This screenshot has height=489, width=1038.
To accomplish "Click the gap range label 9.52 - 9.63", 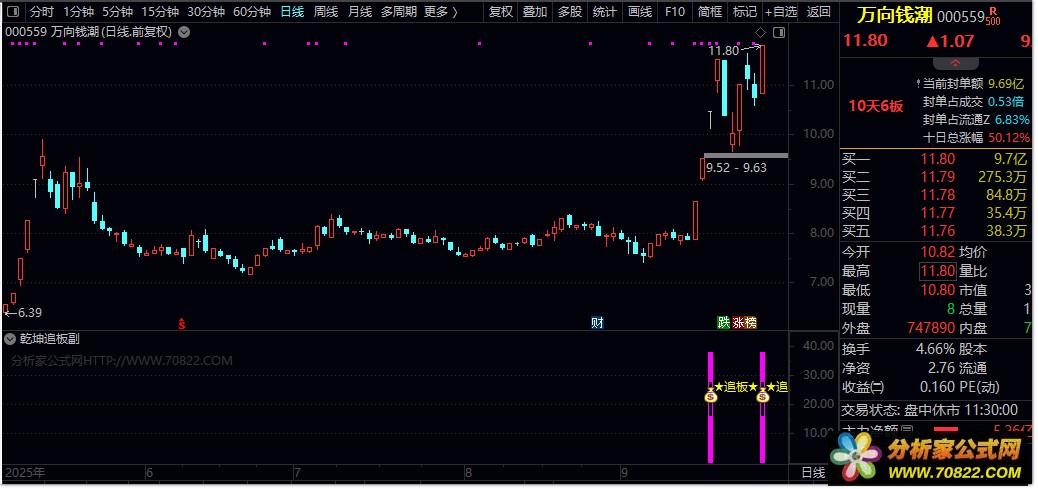I will 736,168.
